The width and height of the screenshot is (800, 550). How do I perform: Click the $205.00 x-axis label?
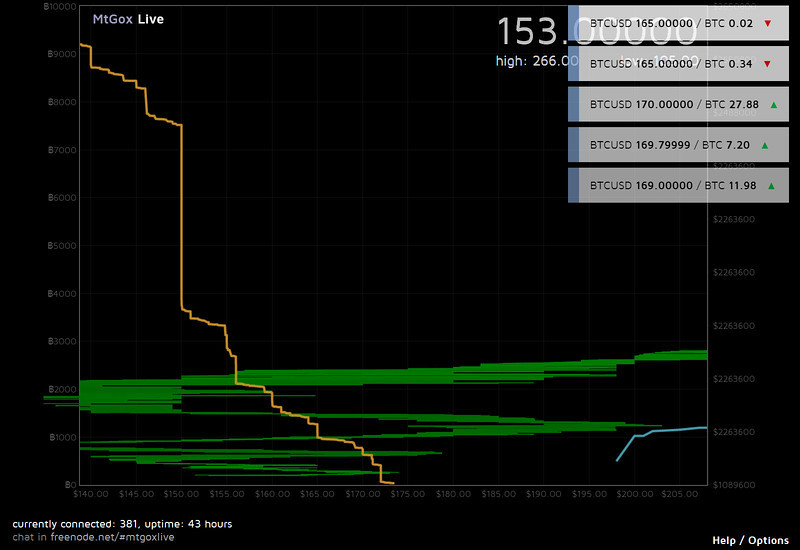680,494
